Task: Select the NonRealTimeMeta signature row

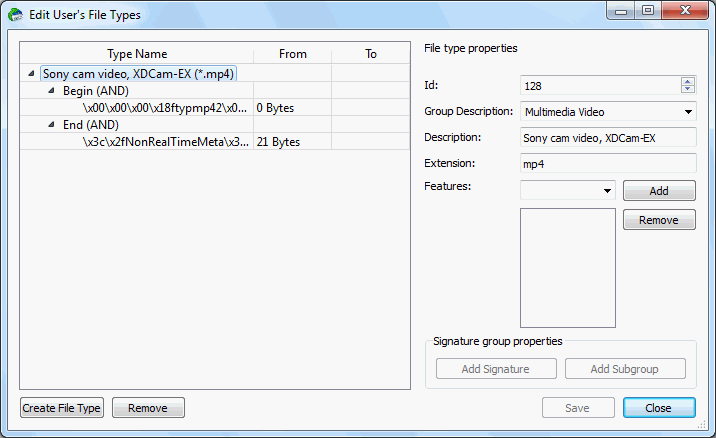Action: (x=215, y=142)
